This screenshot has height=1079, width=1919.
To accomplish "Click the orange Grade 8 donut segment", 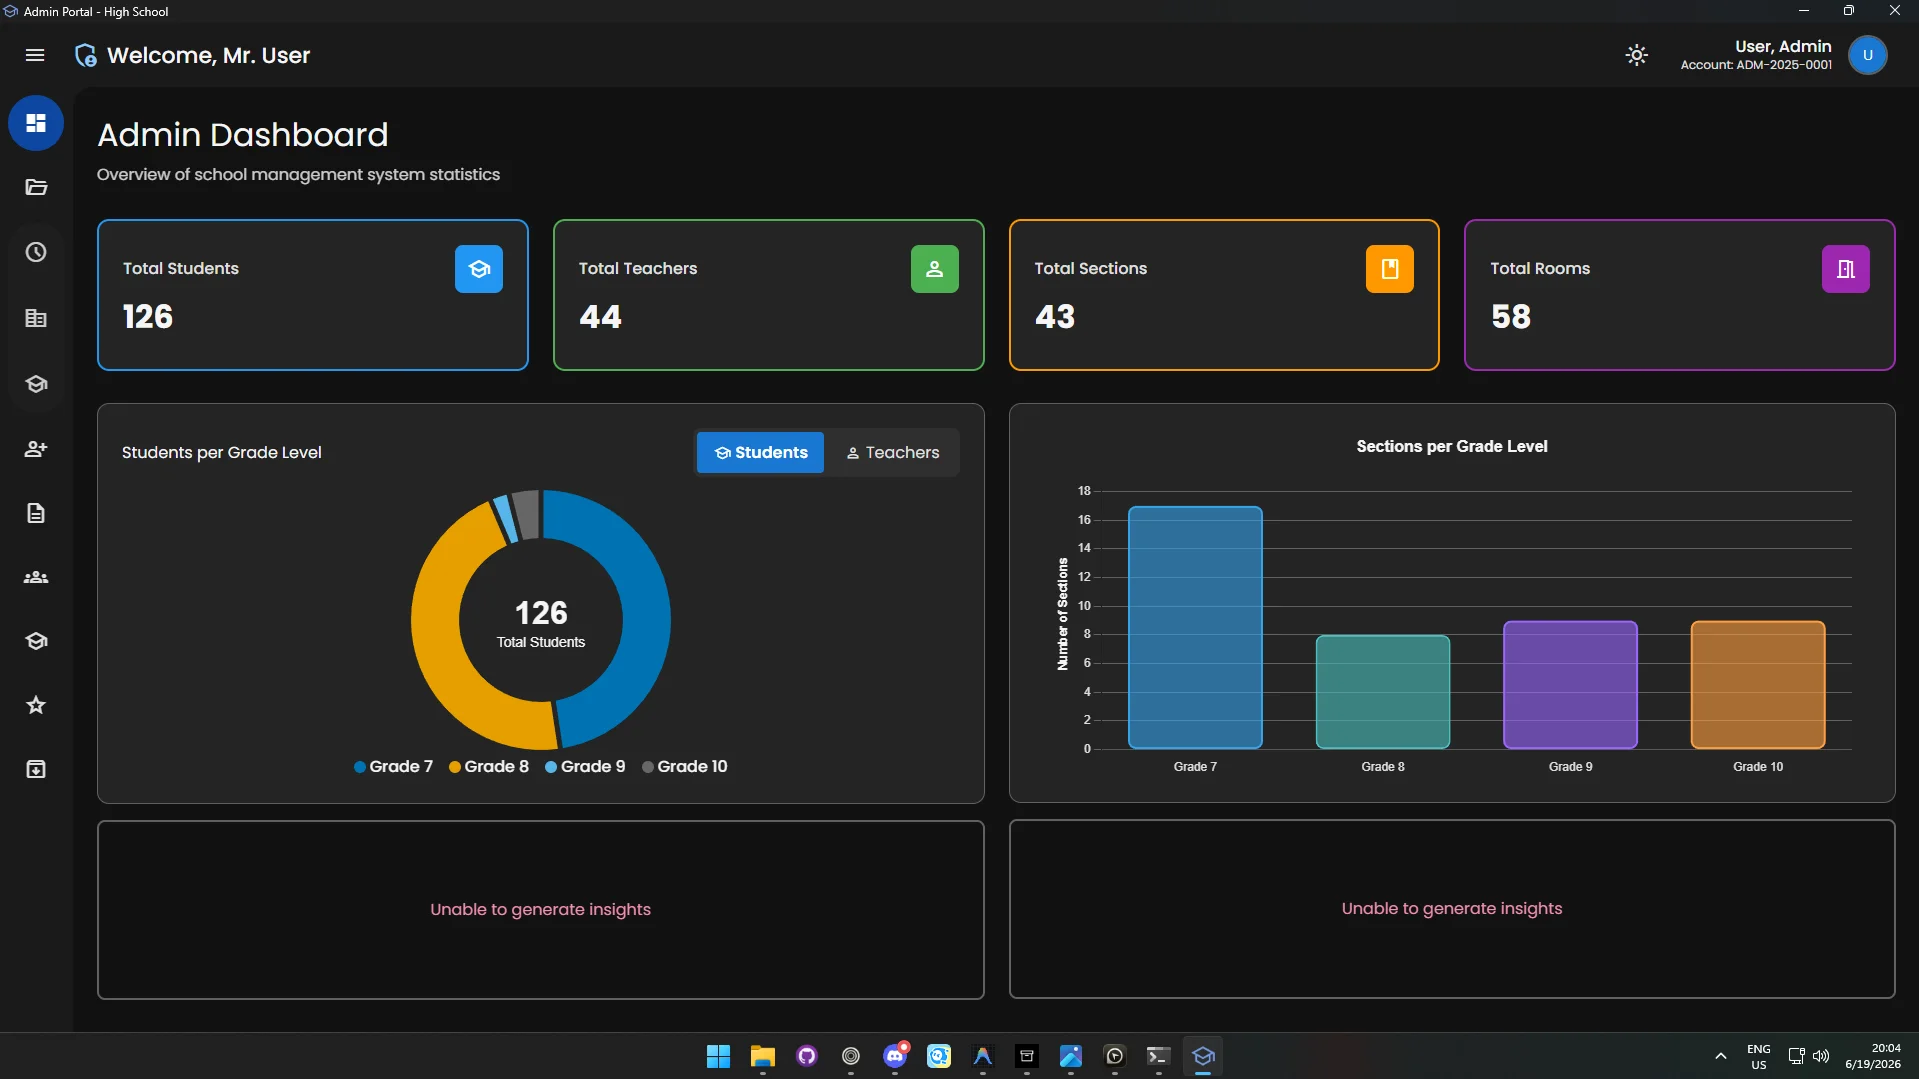I will coord(438,640).
